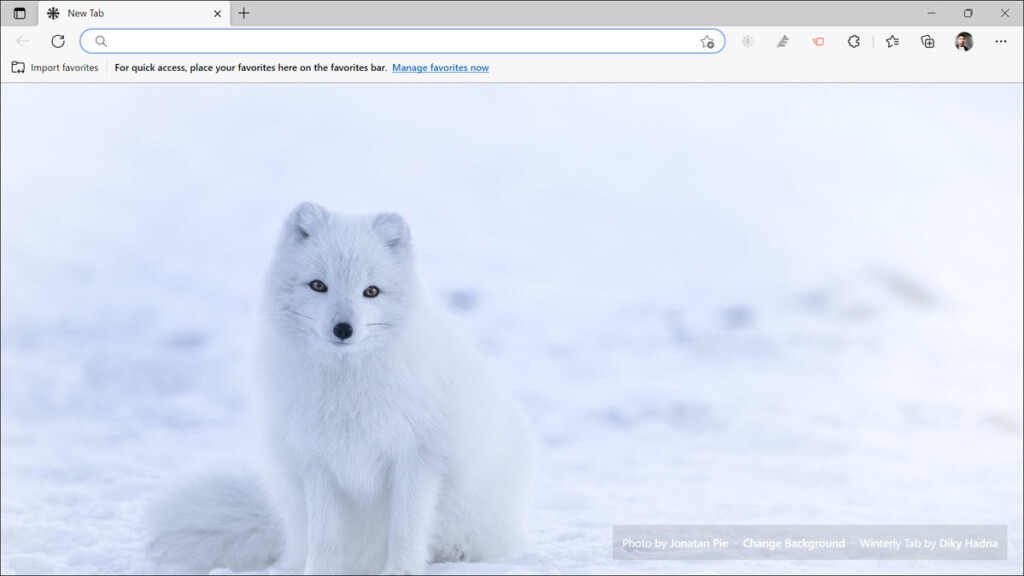The image size is (1024, 576).
Task: Open the tab actions menu
Action: coord(18,13)
